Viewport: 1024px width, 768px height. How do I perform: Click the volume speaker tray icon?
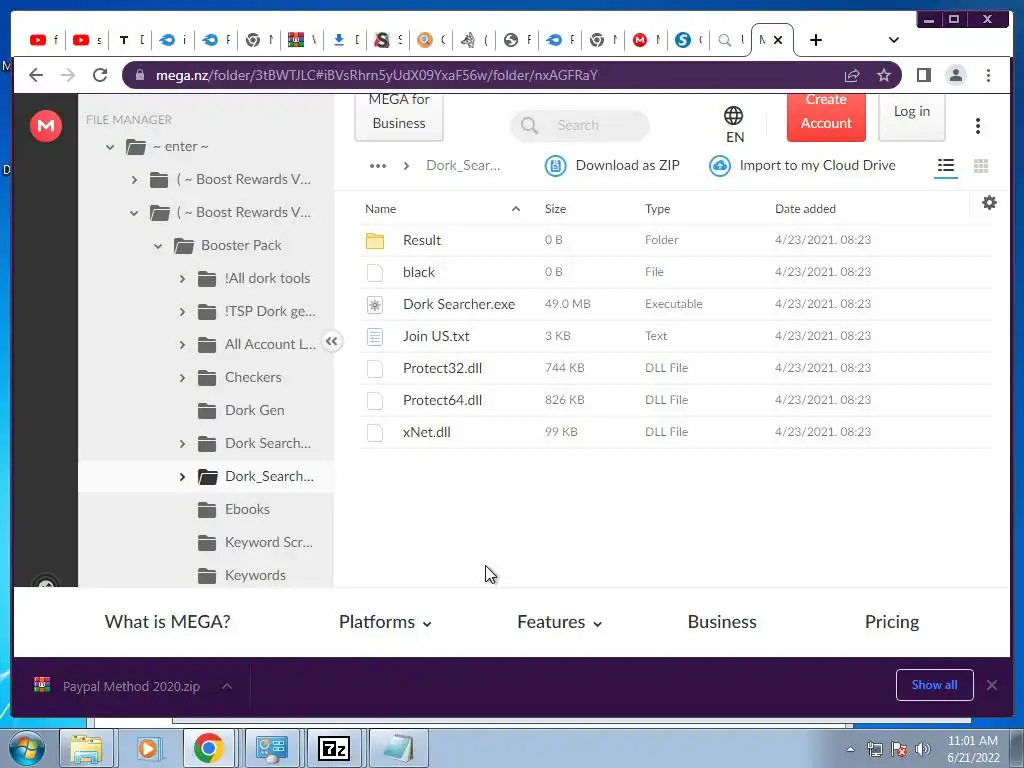click(x=922, y=749)
